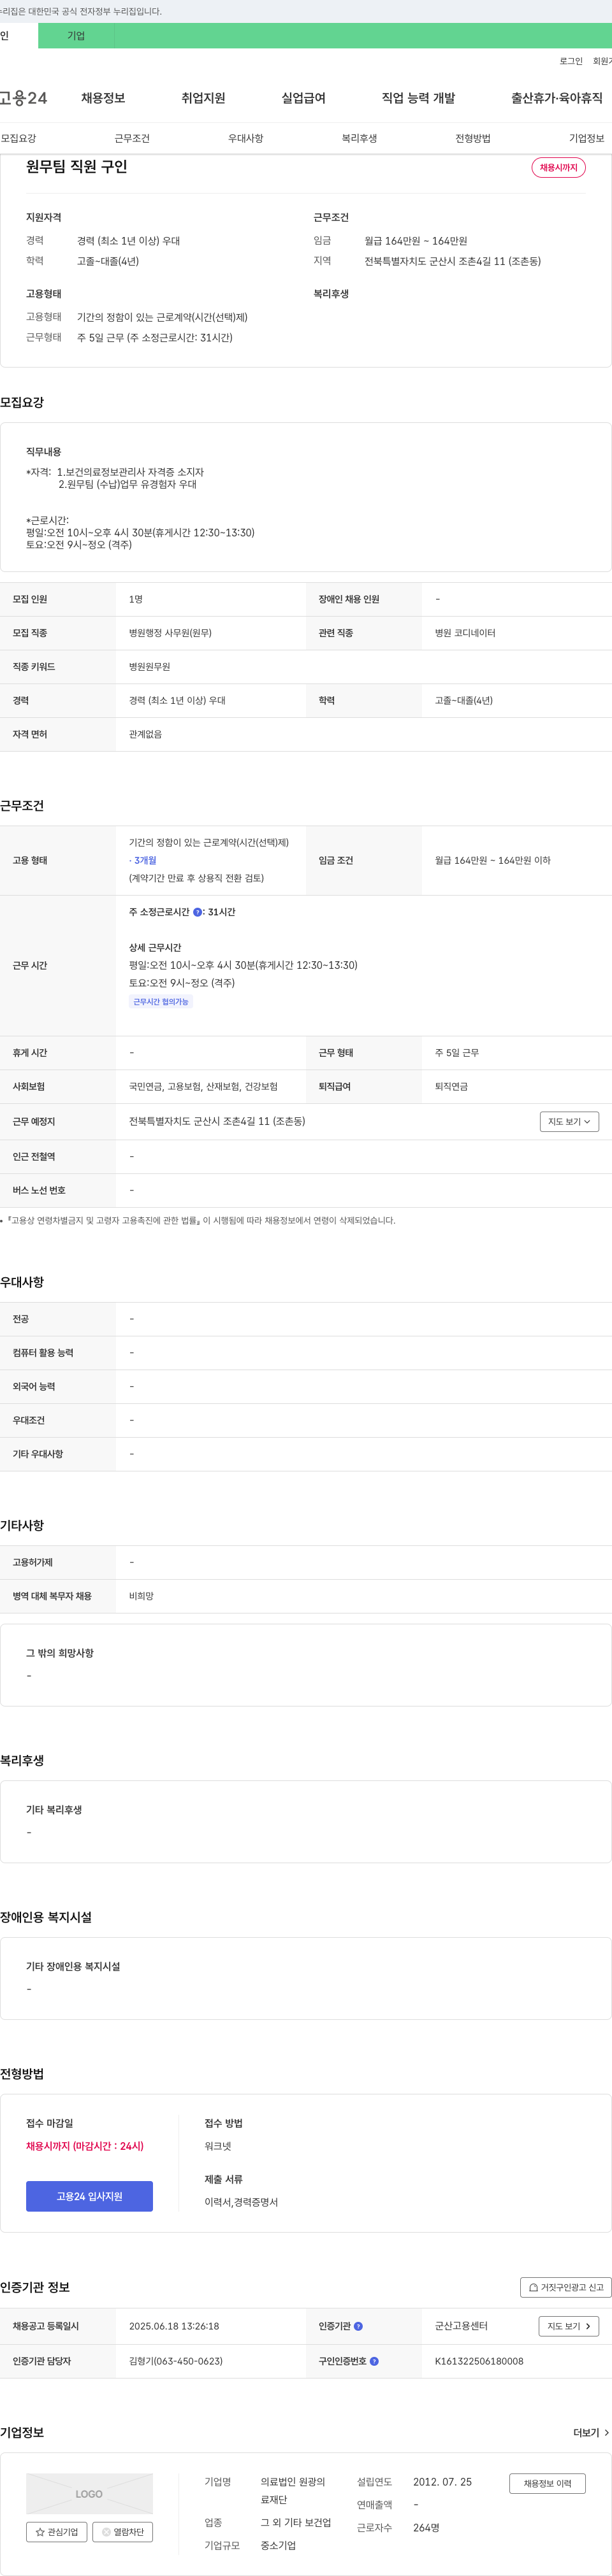Open the 실업급여 menu
This screenshot has height=2576, width=612.
click(x=303, y=98)
